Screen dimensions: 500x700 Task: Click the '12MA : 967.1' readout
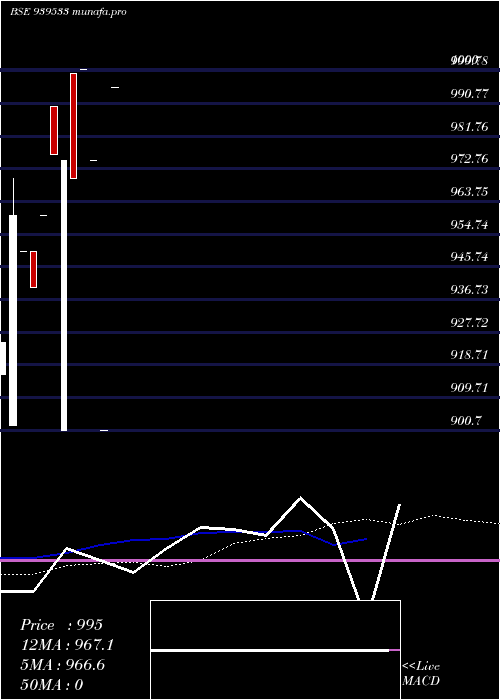[x=67, y=645]
